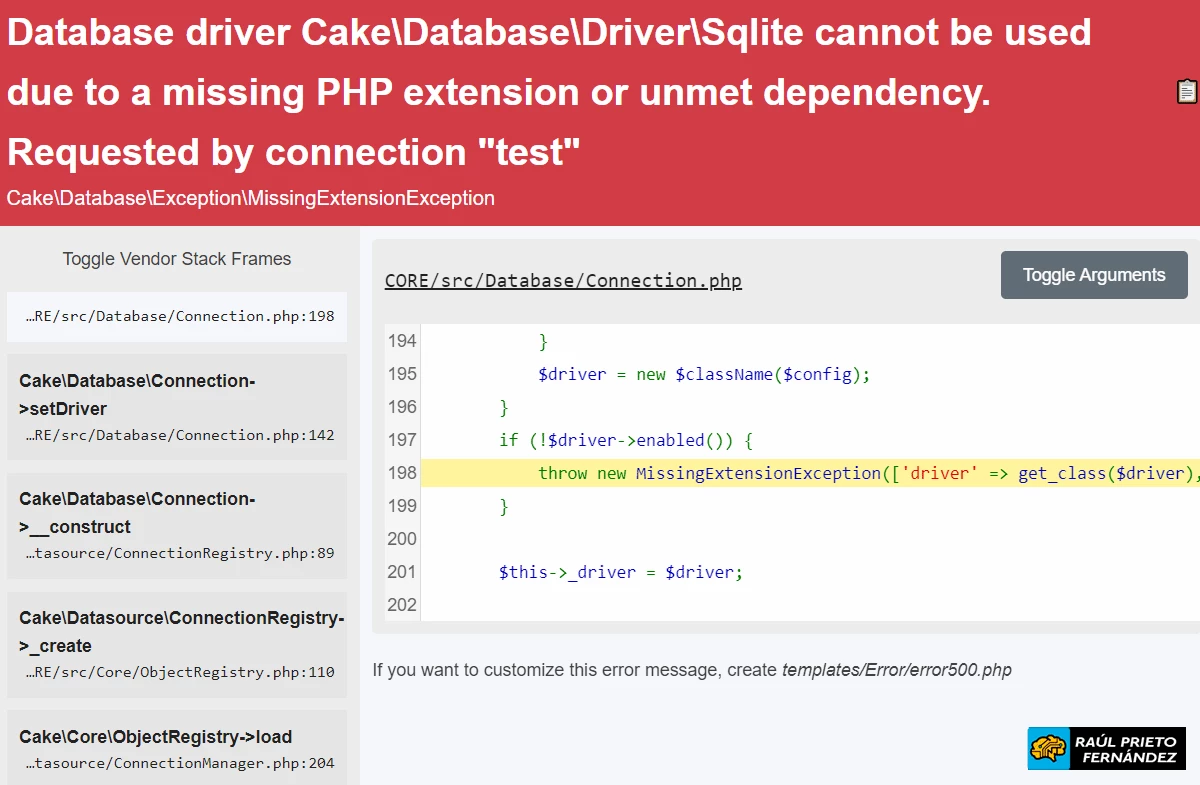The width and height of the screenshot is (1200, 785).
Task: Click line number 198 in code gutter
Action: tap(402, 473)
